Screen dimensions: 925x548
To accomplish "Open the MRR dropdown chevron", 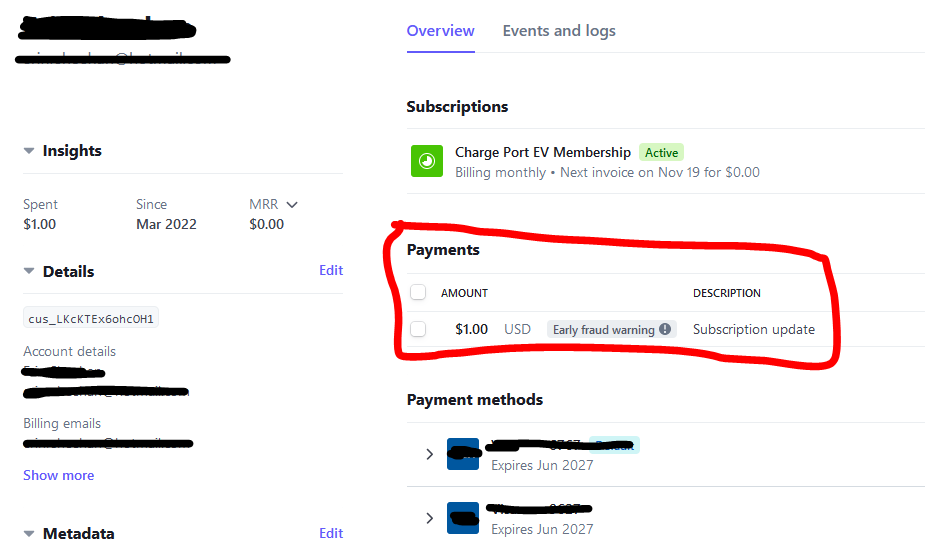I will pos(292,205).
